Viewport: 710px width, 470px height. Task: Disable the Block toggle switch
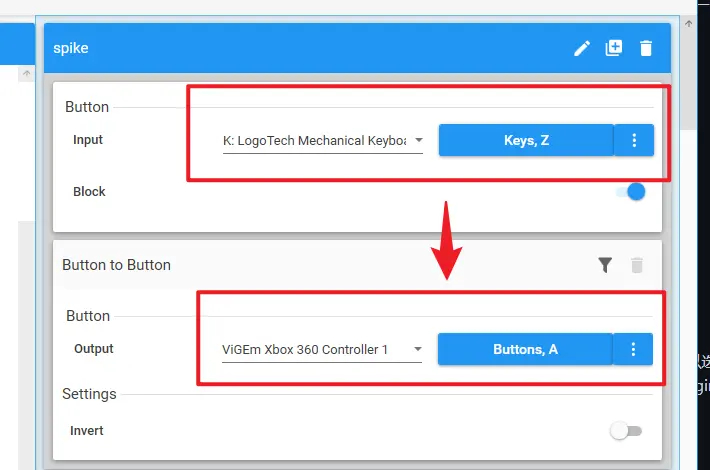pyautogui.click(x=629, y=192)
